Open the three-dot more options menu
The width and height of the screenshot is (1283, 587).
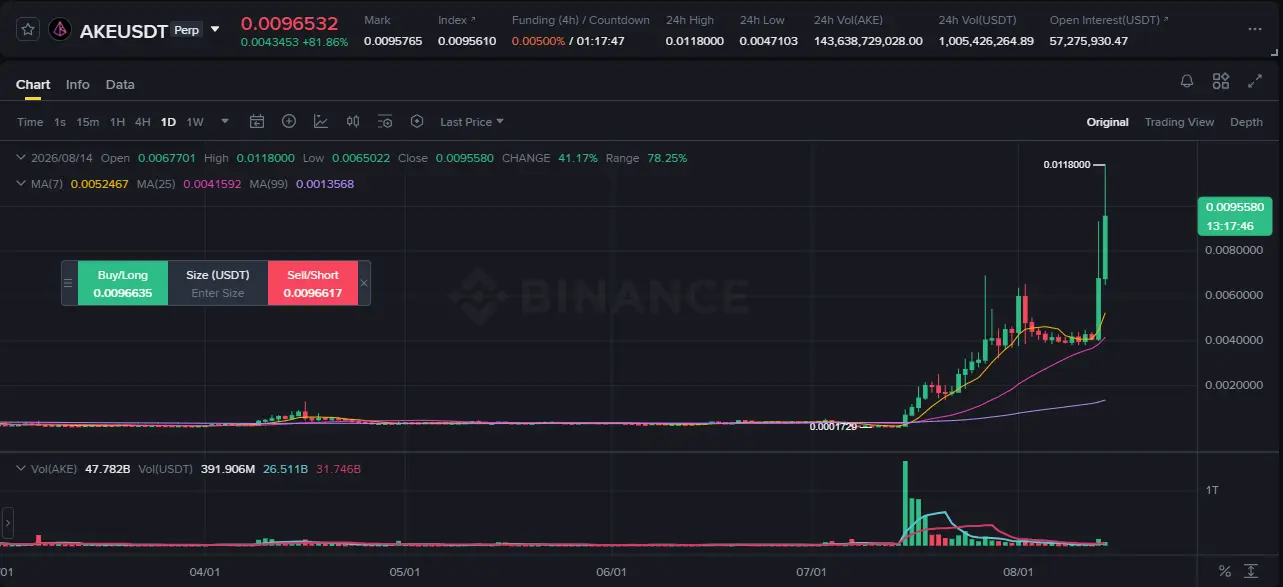[x=1255, y=30]
